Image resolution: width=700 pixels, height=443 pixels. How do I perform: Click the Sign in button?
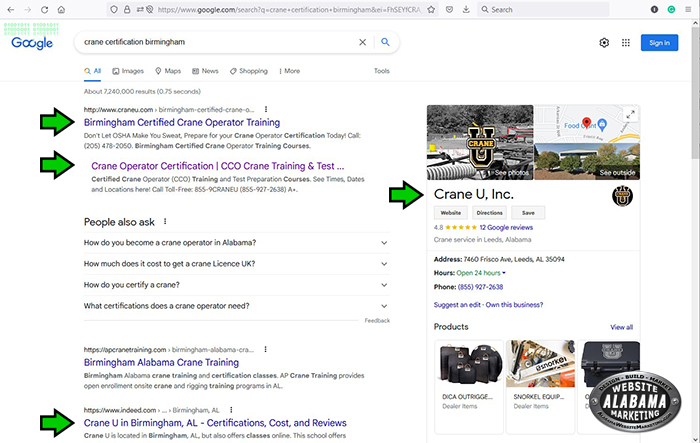tap(659, 43)
